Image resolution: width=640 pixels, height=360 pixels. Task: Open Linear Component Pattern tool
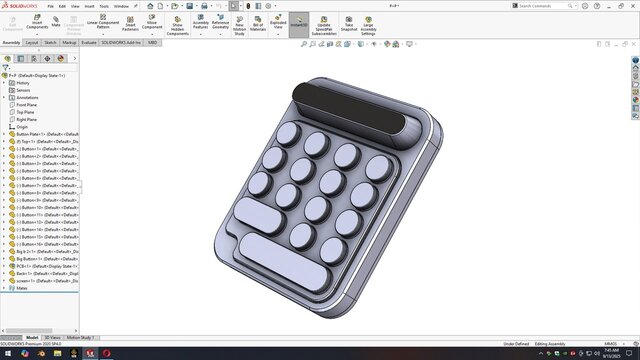click(103, 22)
